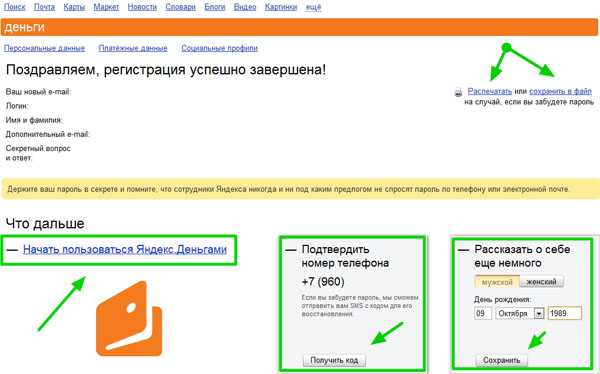Open Картинки in top navigation
The image size is (600, 374).
point(281,7)
